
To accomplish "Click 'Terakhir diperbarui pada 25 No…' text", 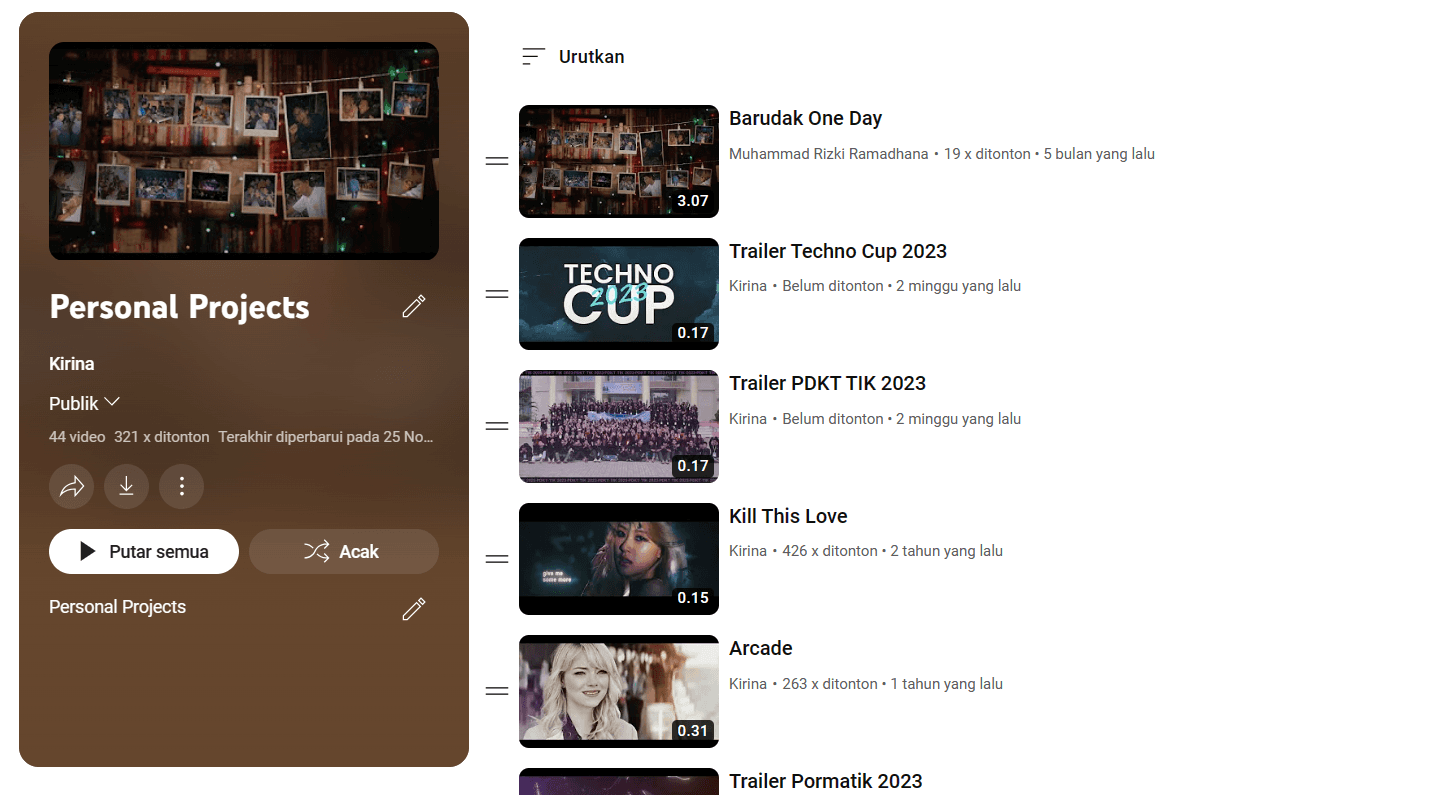I will 325,437.
